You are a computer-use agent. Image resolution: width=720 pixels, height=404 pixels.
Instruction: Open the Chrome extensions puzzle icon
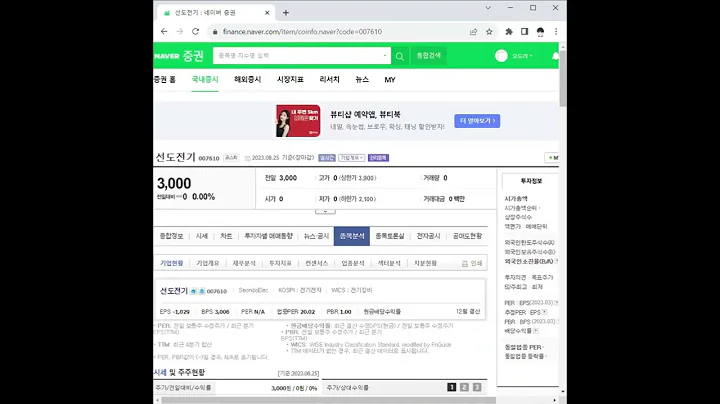click(x=509, y=32)
